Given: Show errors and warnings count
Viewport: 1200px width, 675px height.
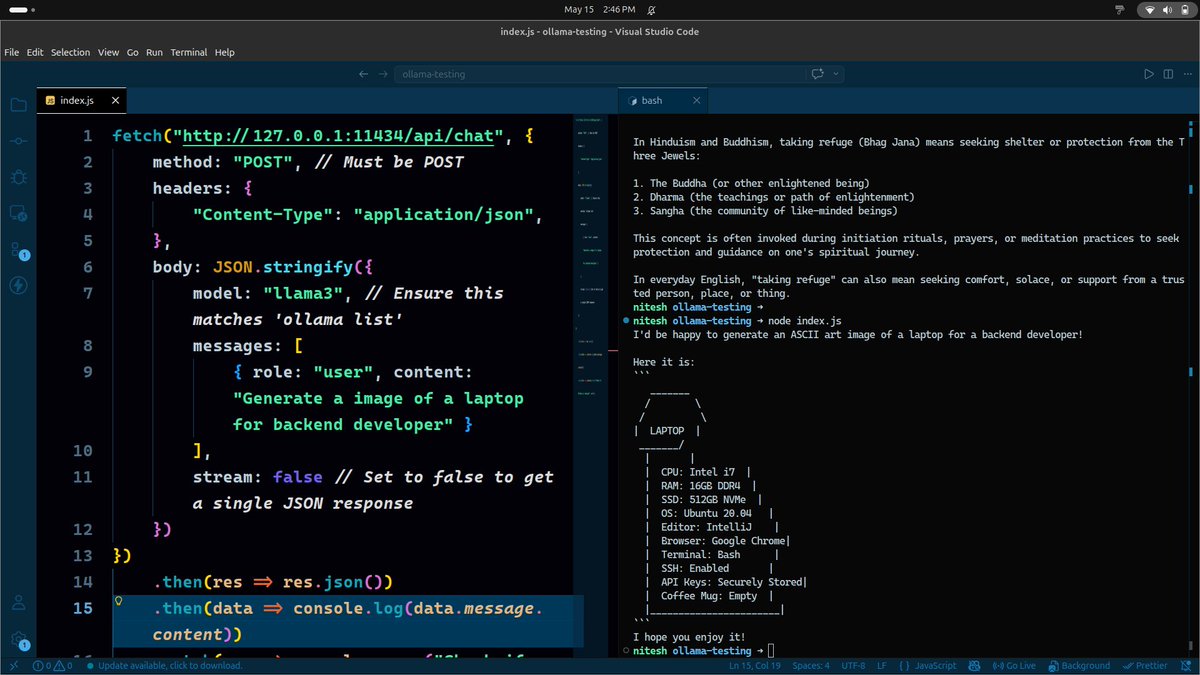Looking at the screenshot, I should point(53,666).
